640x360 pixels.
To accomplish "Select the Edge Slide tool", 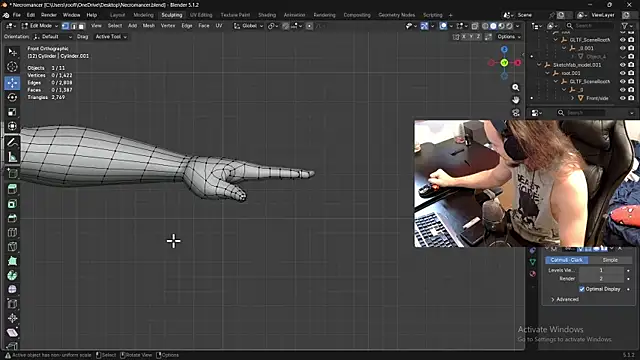I will pos(12,304).
